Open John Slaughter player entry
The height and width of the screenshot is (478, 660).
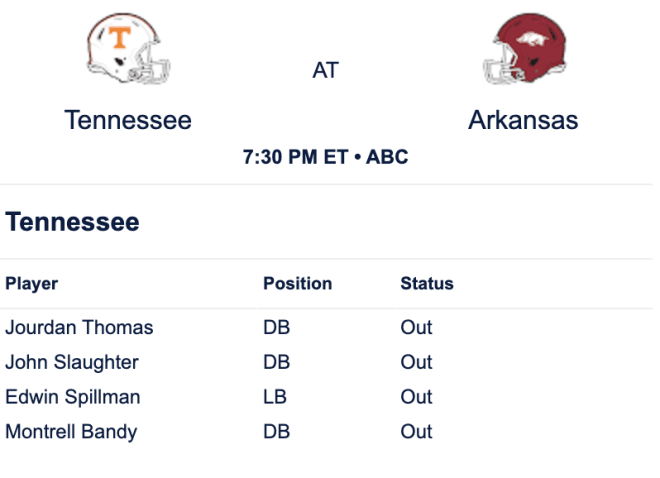point(72,362)
